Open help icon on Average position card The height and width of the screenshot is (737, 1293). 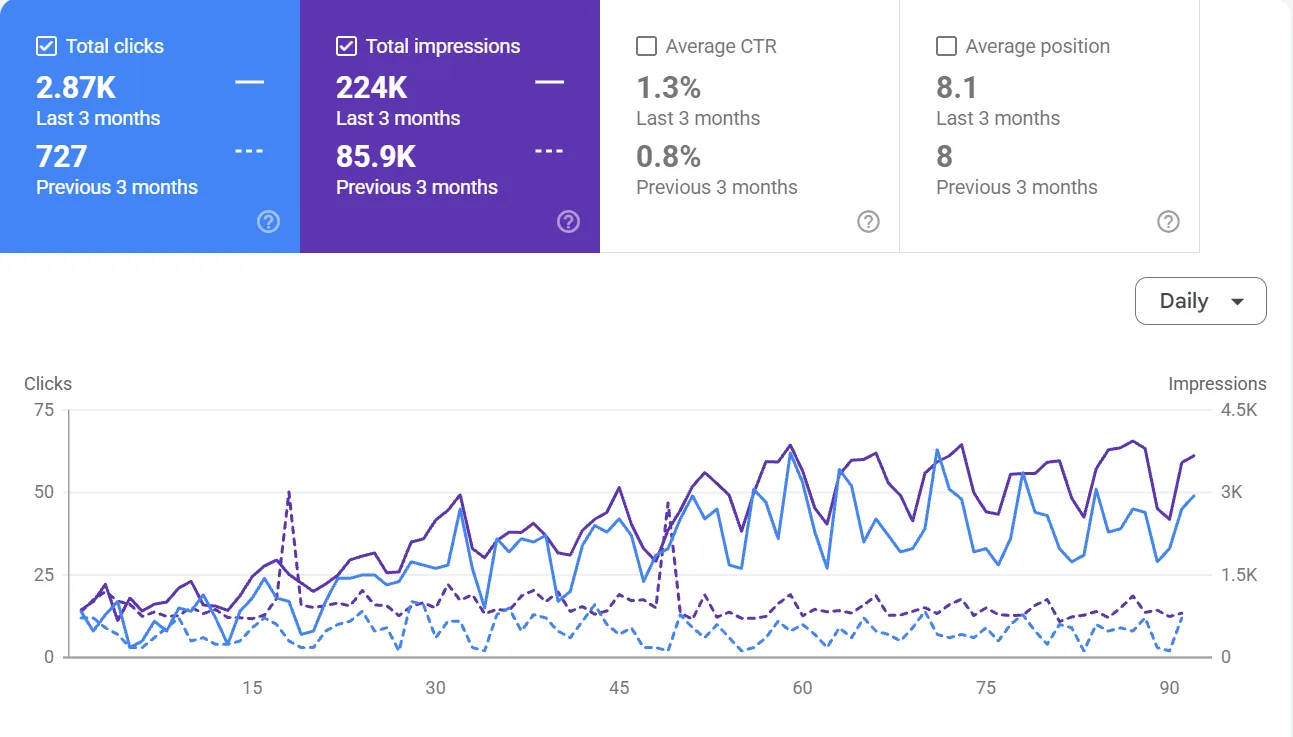1168,222
